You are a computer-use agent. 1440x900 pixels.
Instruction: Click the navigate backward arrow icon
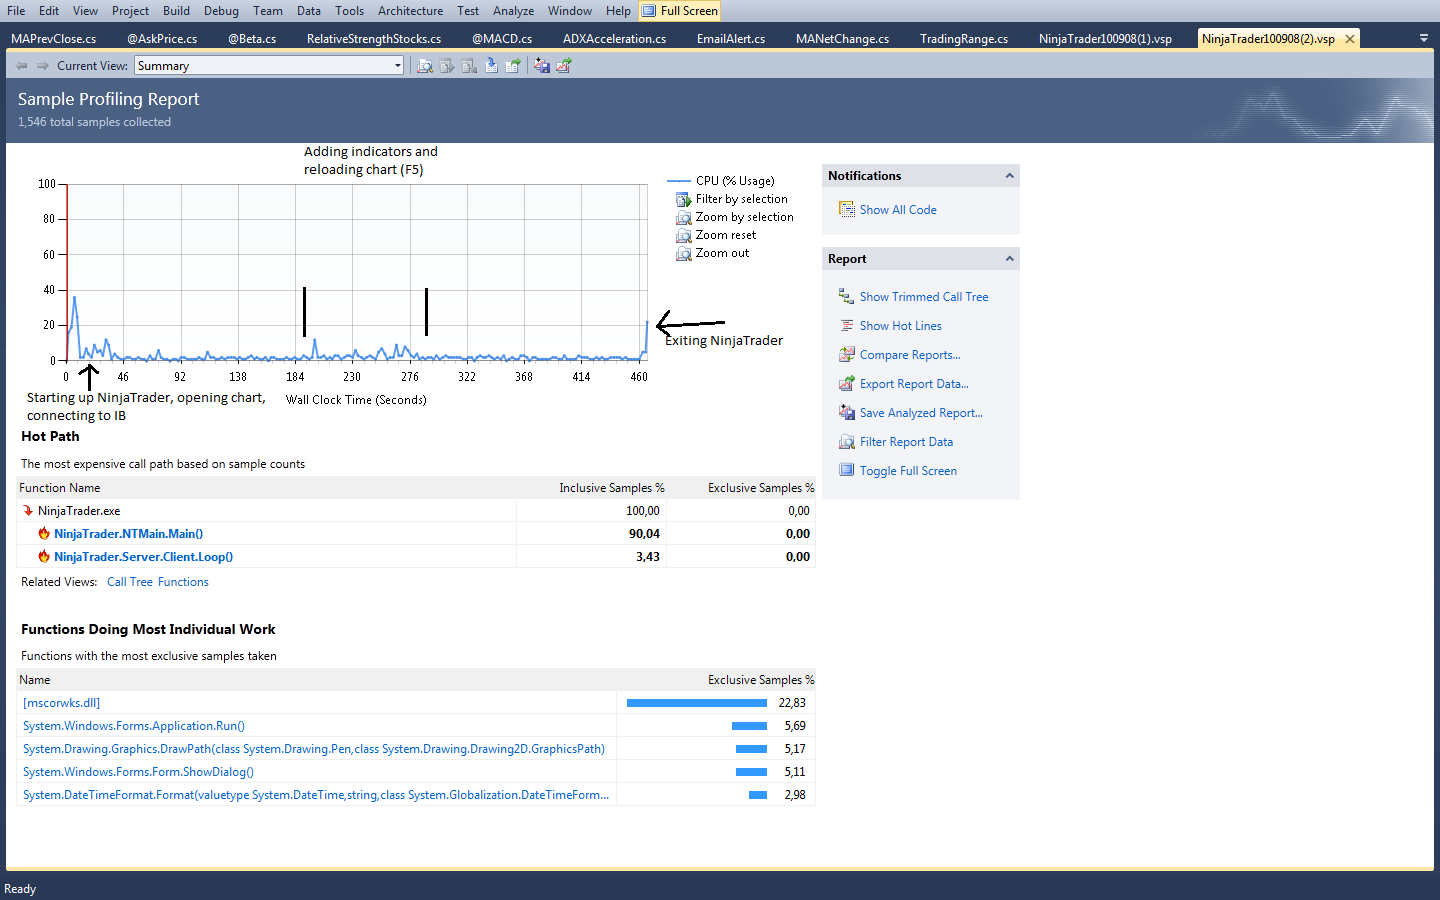[21, 66]
